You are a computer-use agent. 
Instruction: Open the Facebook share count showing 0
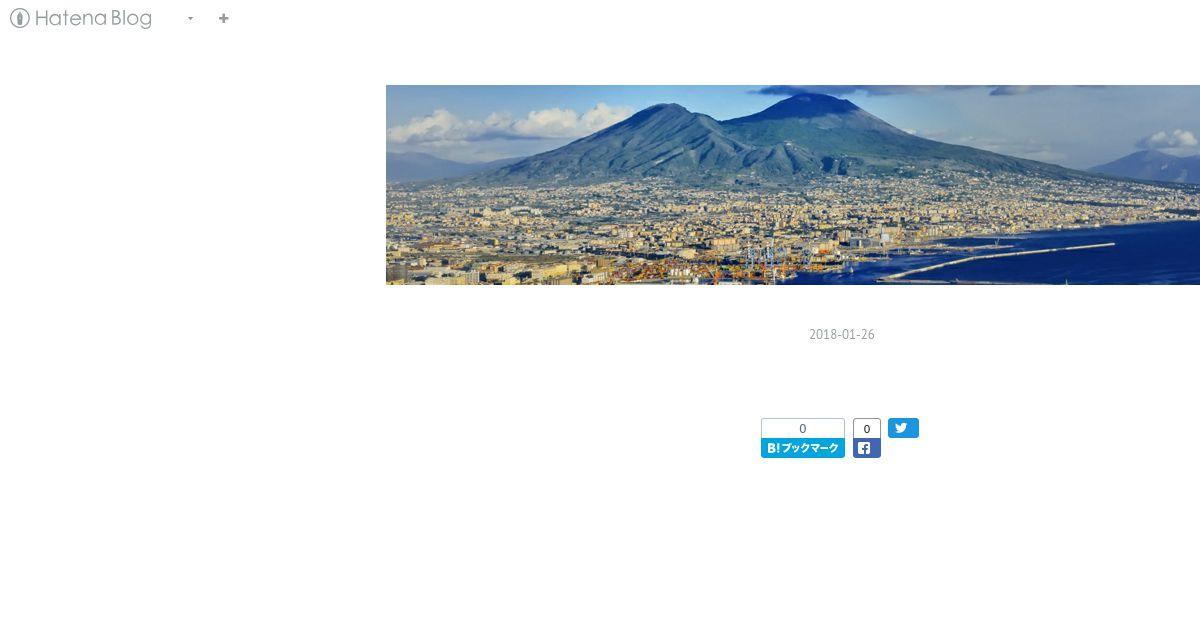point(867,429)
